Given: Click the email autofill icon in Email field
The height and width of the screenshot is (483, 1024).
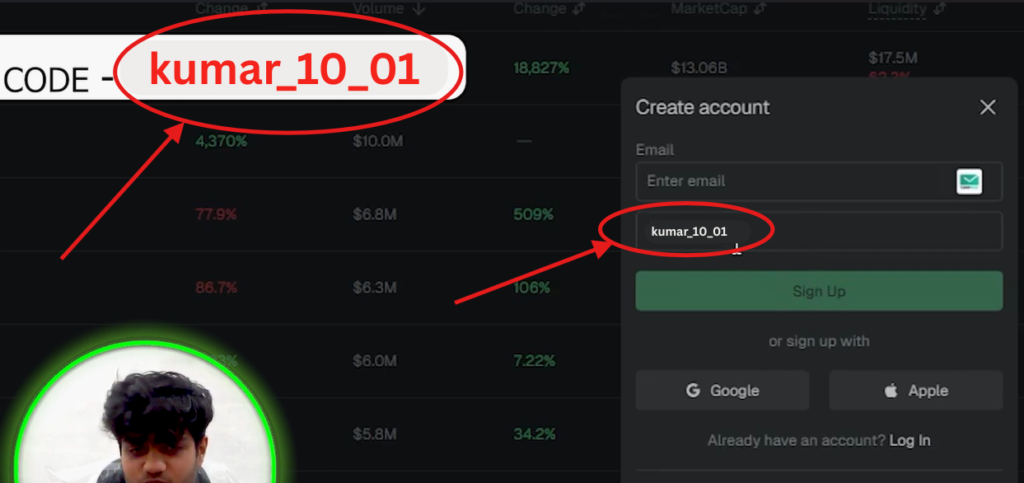Looking at the screenshot, I should click(x=969, y=181).
